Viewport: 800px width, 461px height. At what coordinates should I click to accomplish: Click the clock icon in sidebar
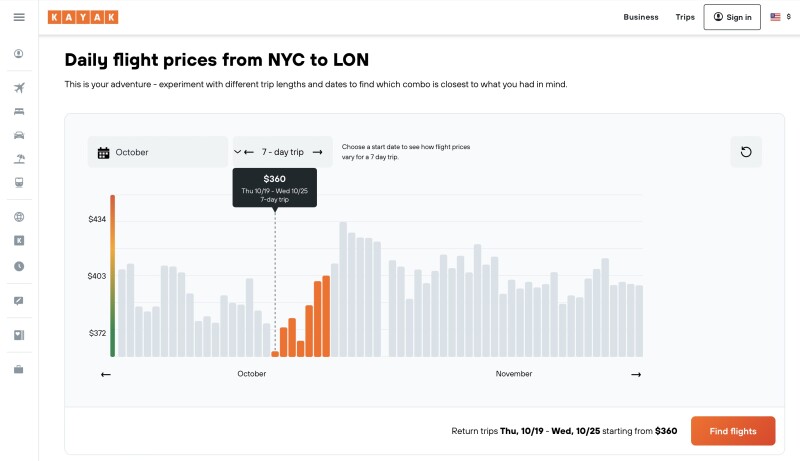pyautogui.click(x=19, y=266)
